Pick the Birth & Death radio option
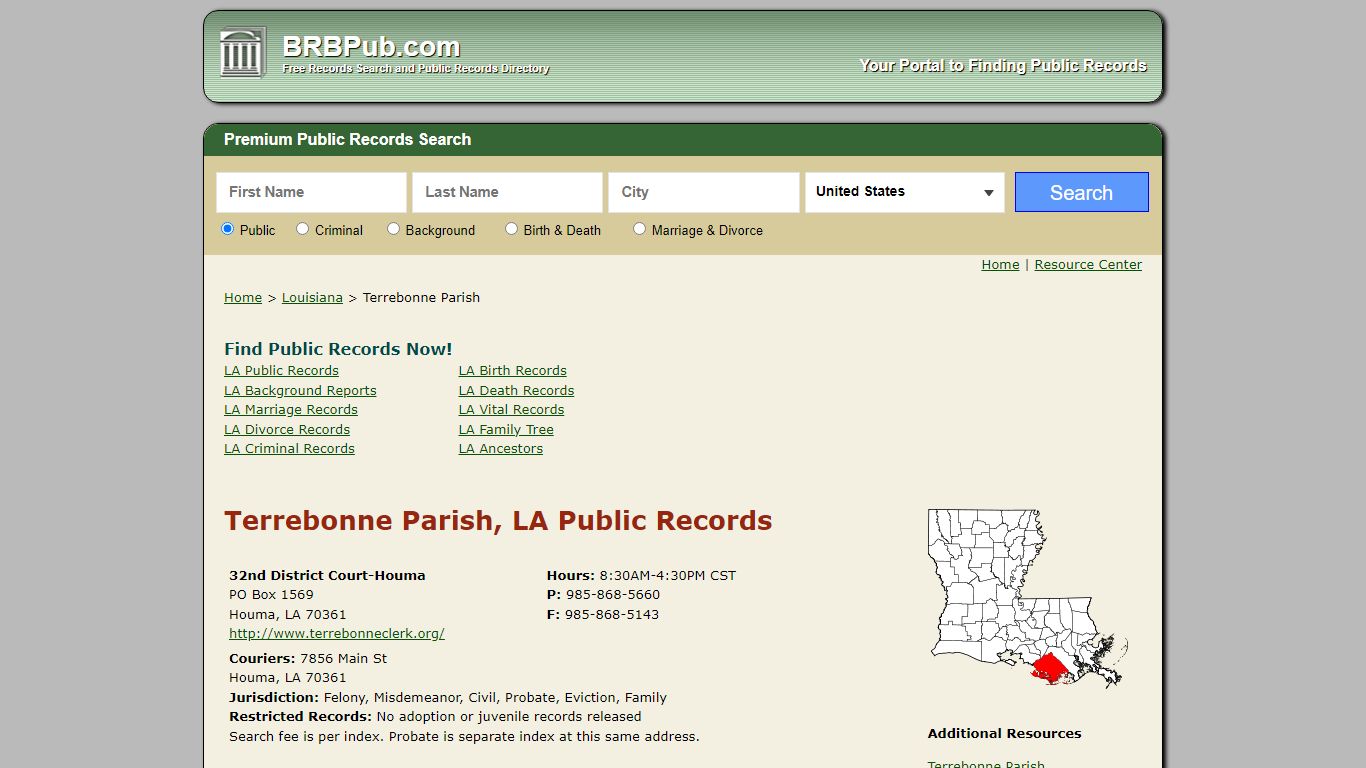1366x768 pixels. point(511,229)
